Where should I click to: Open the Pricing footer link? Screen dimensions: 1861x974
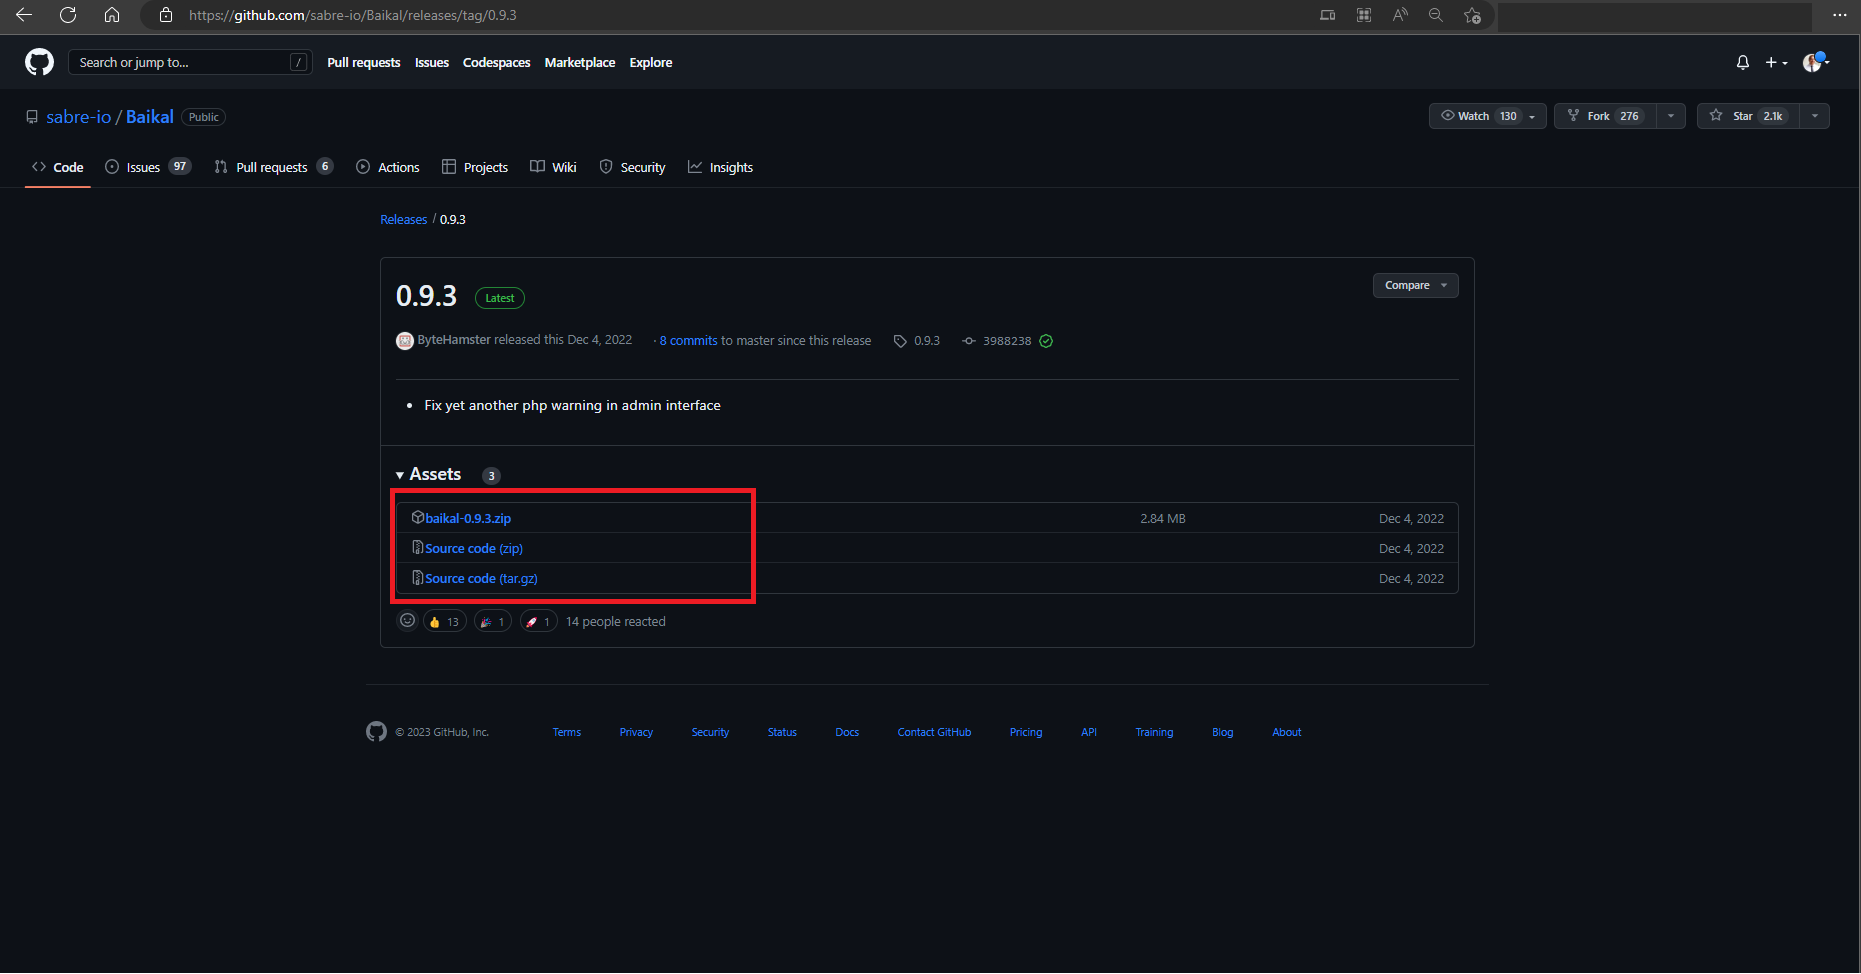[x=1026, y=732]
